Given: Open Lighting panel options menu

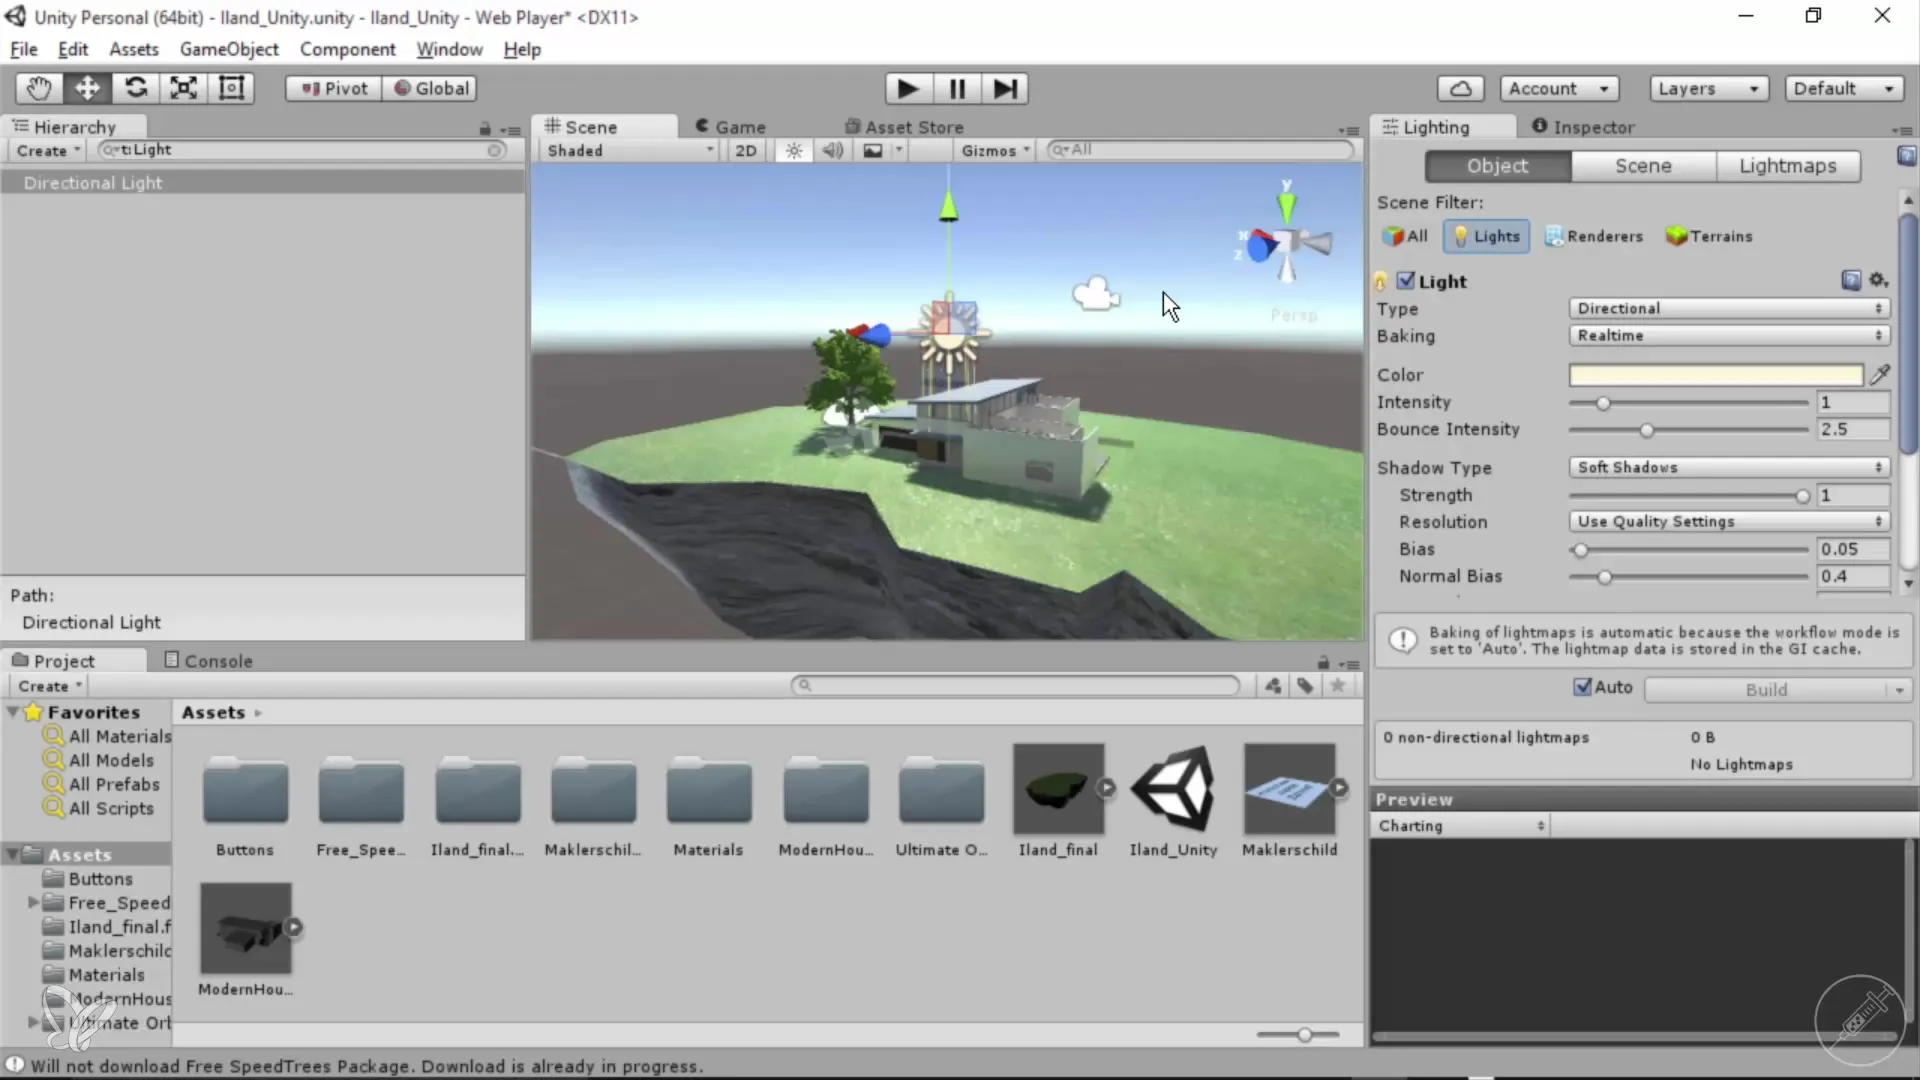Looking at the screenshot, I should pos(1901,130).
